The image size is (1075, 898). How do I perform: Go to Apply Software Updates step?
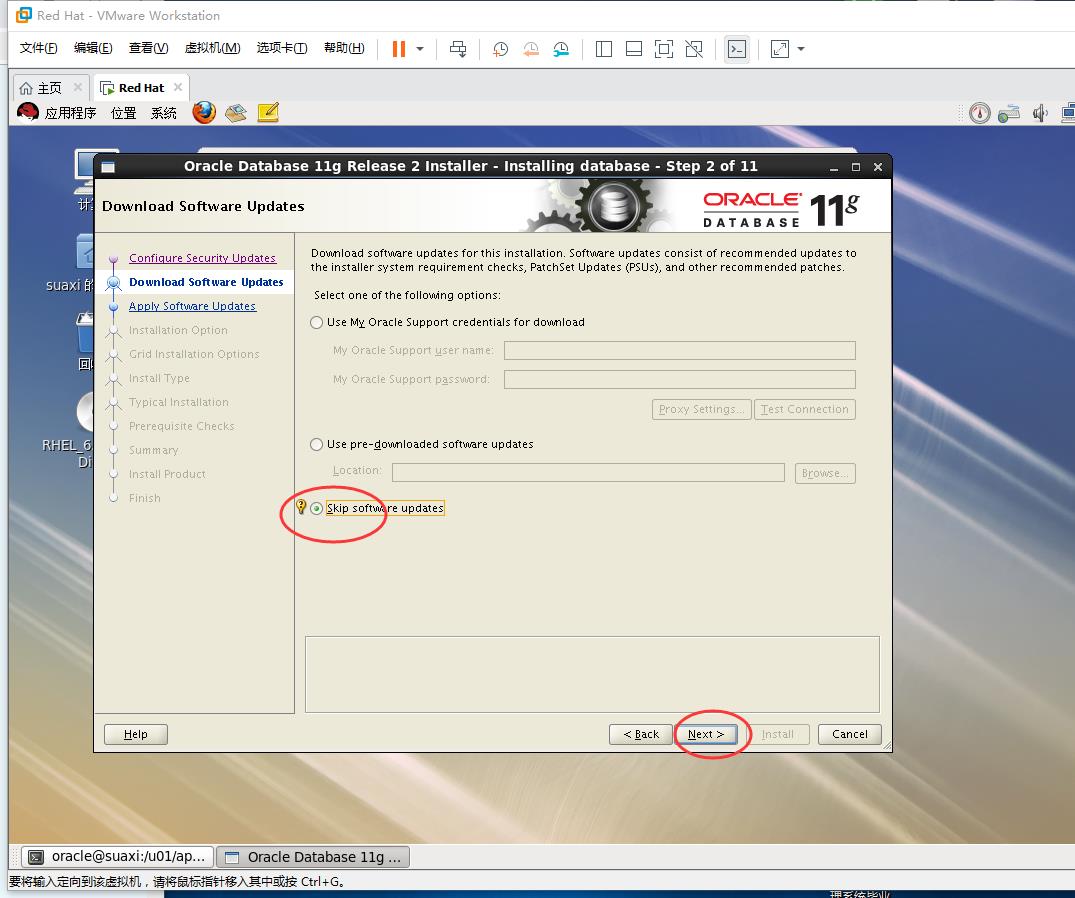192,306
